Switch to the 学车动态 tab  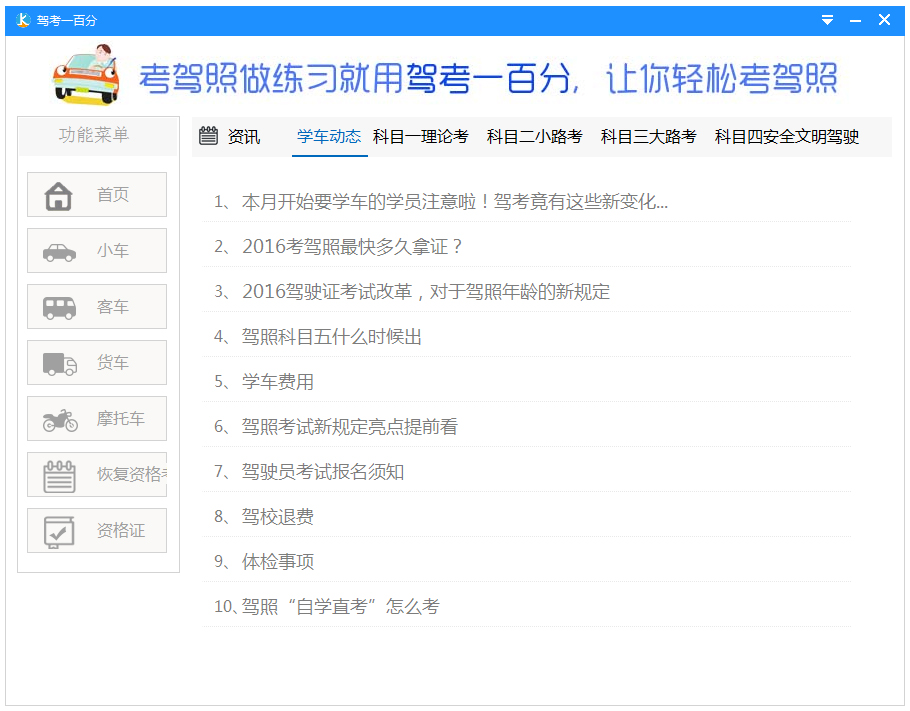coord(329,136)
